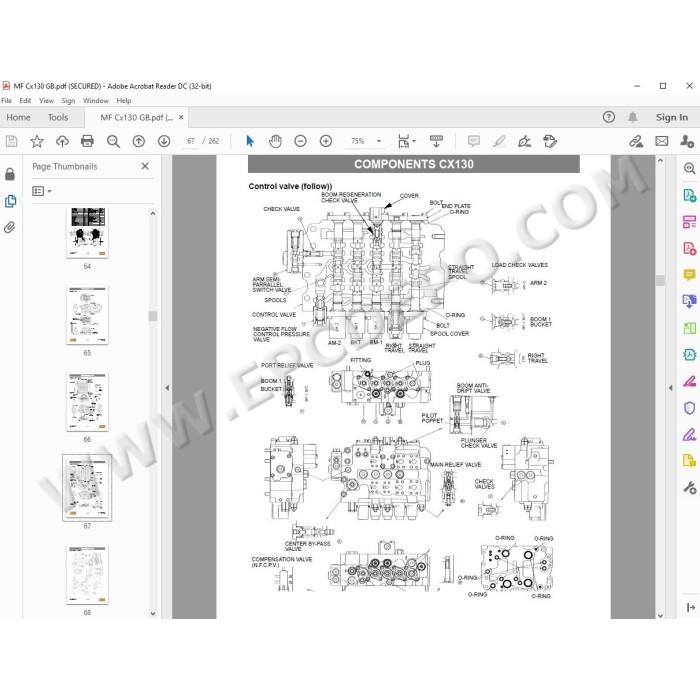Open the find text magnifier
The width and height of the screenshot is (700, 700).
(x=113, y=142)
